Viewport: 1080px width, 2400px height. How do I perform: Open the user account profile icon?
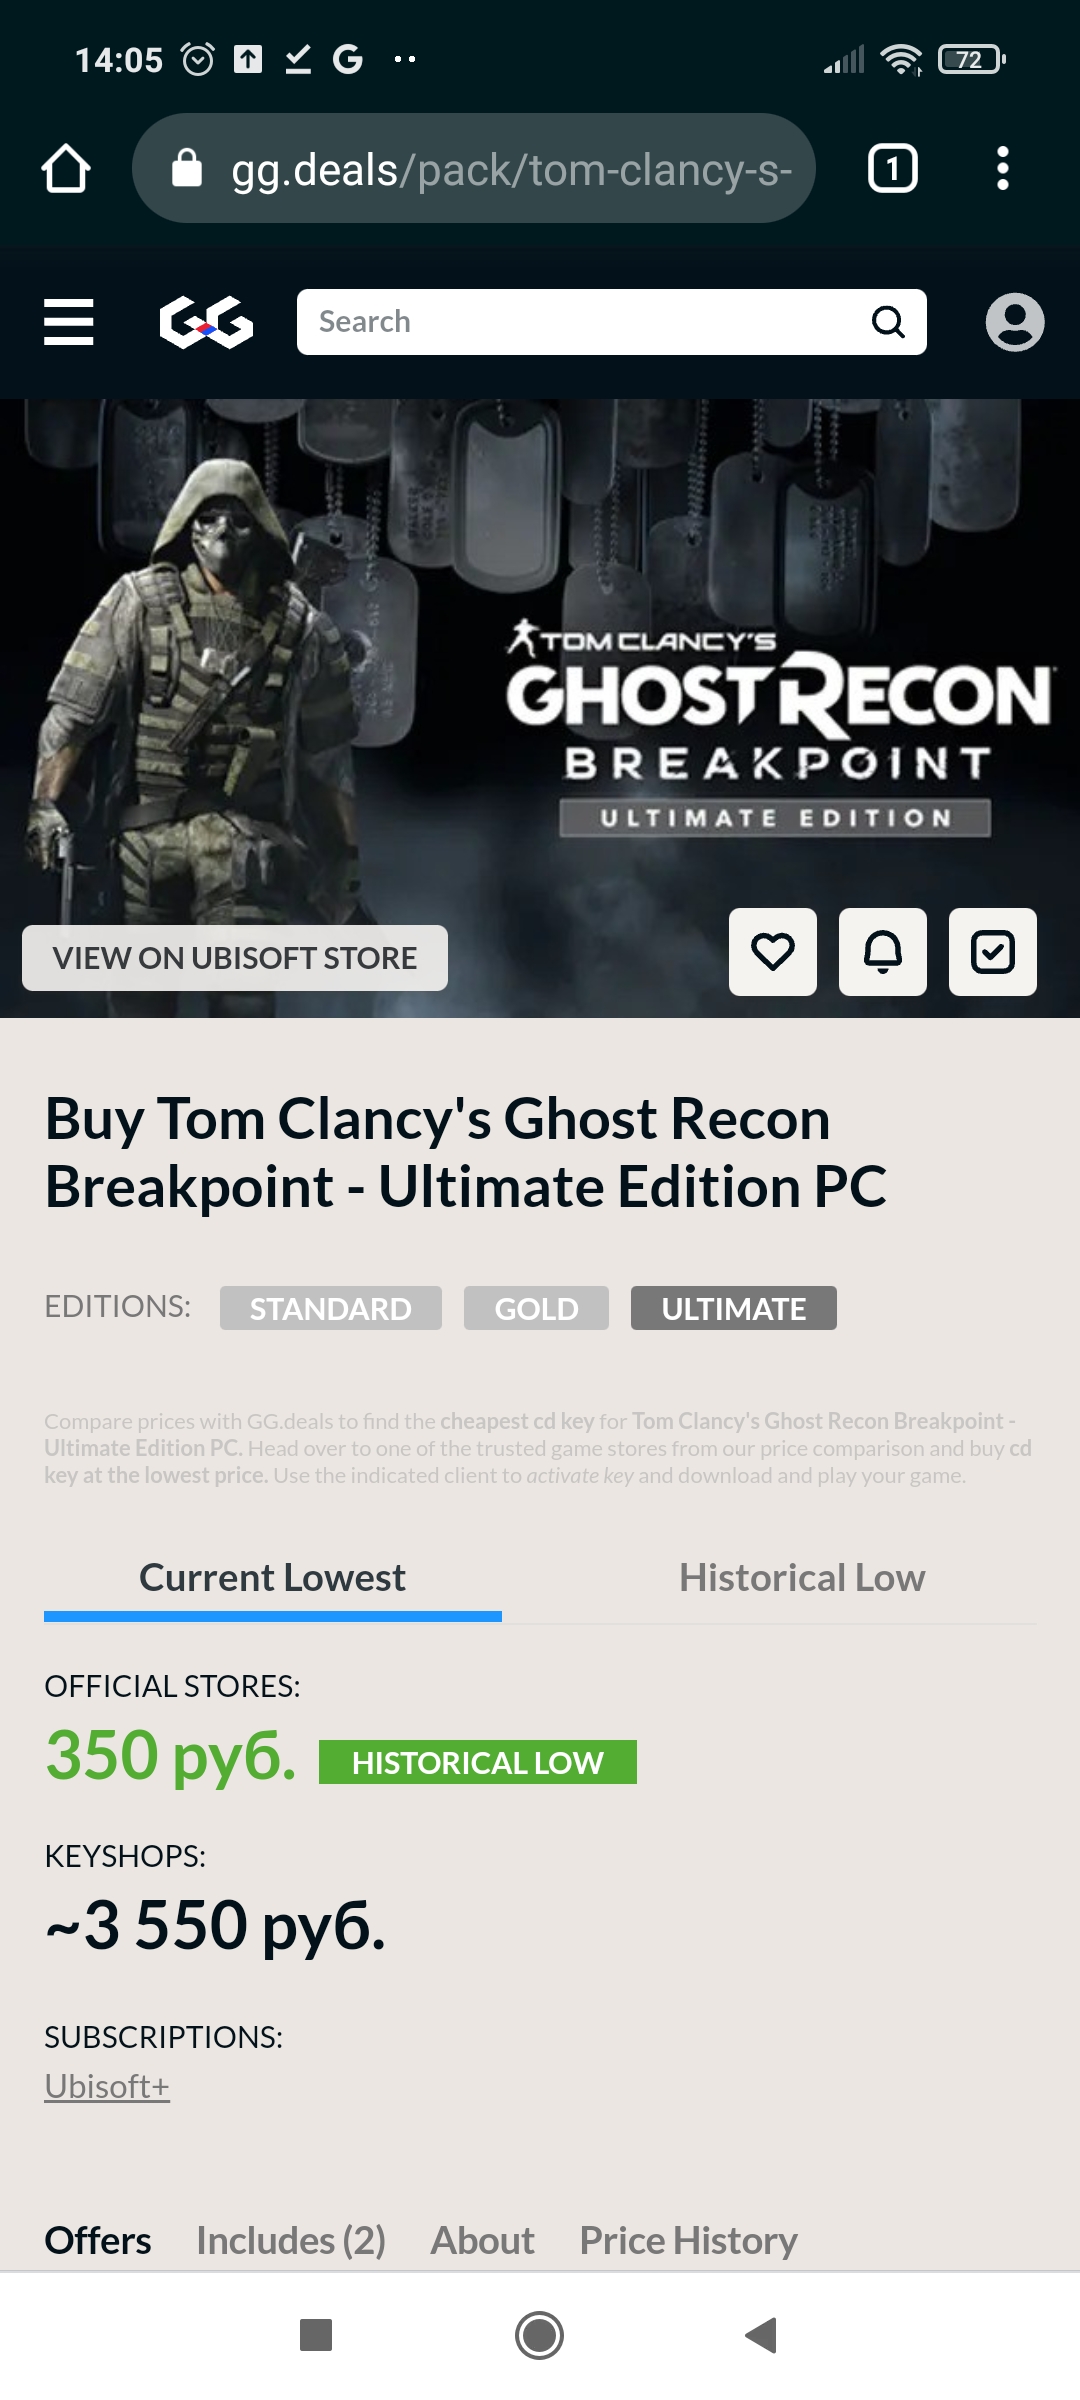(1015, 322)
